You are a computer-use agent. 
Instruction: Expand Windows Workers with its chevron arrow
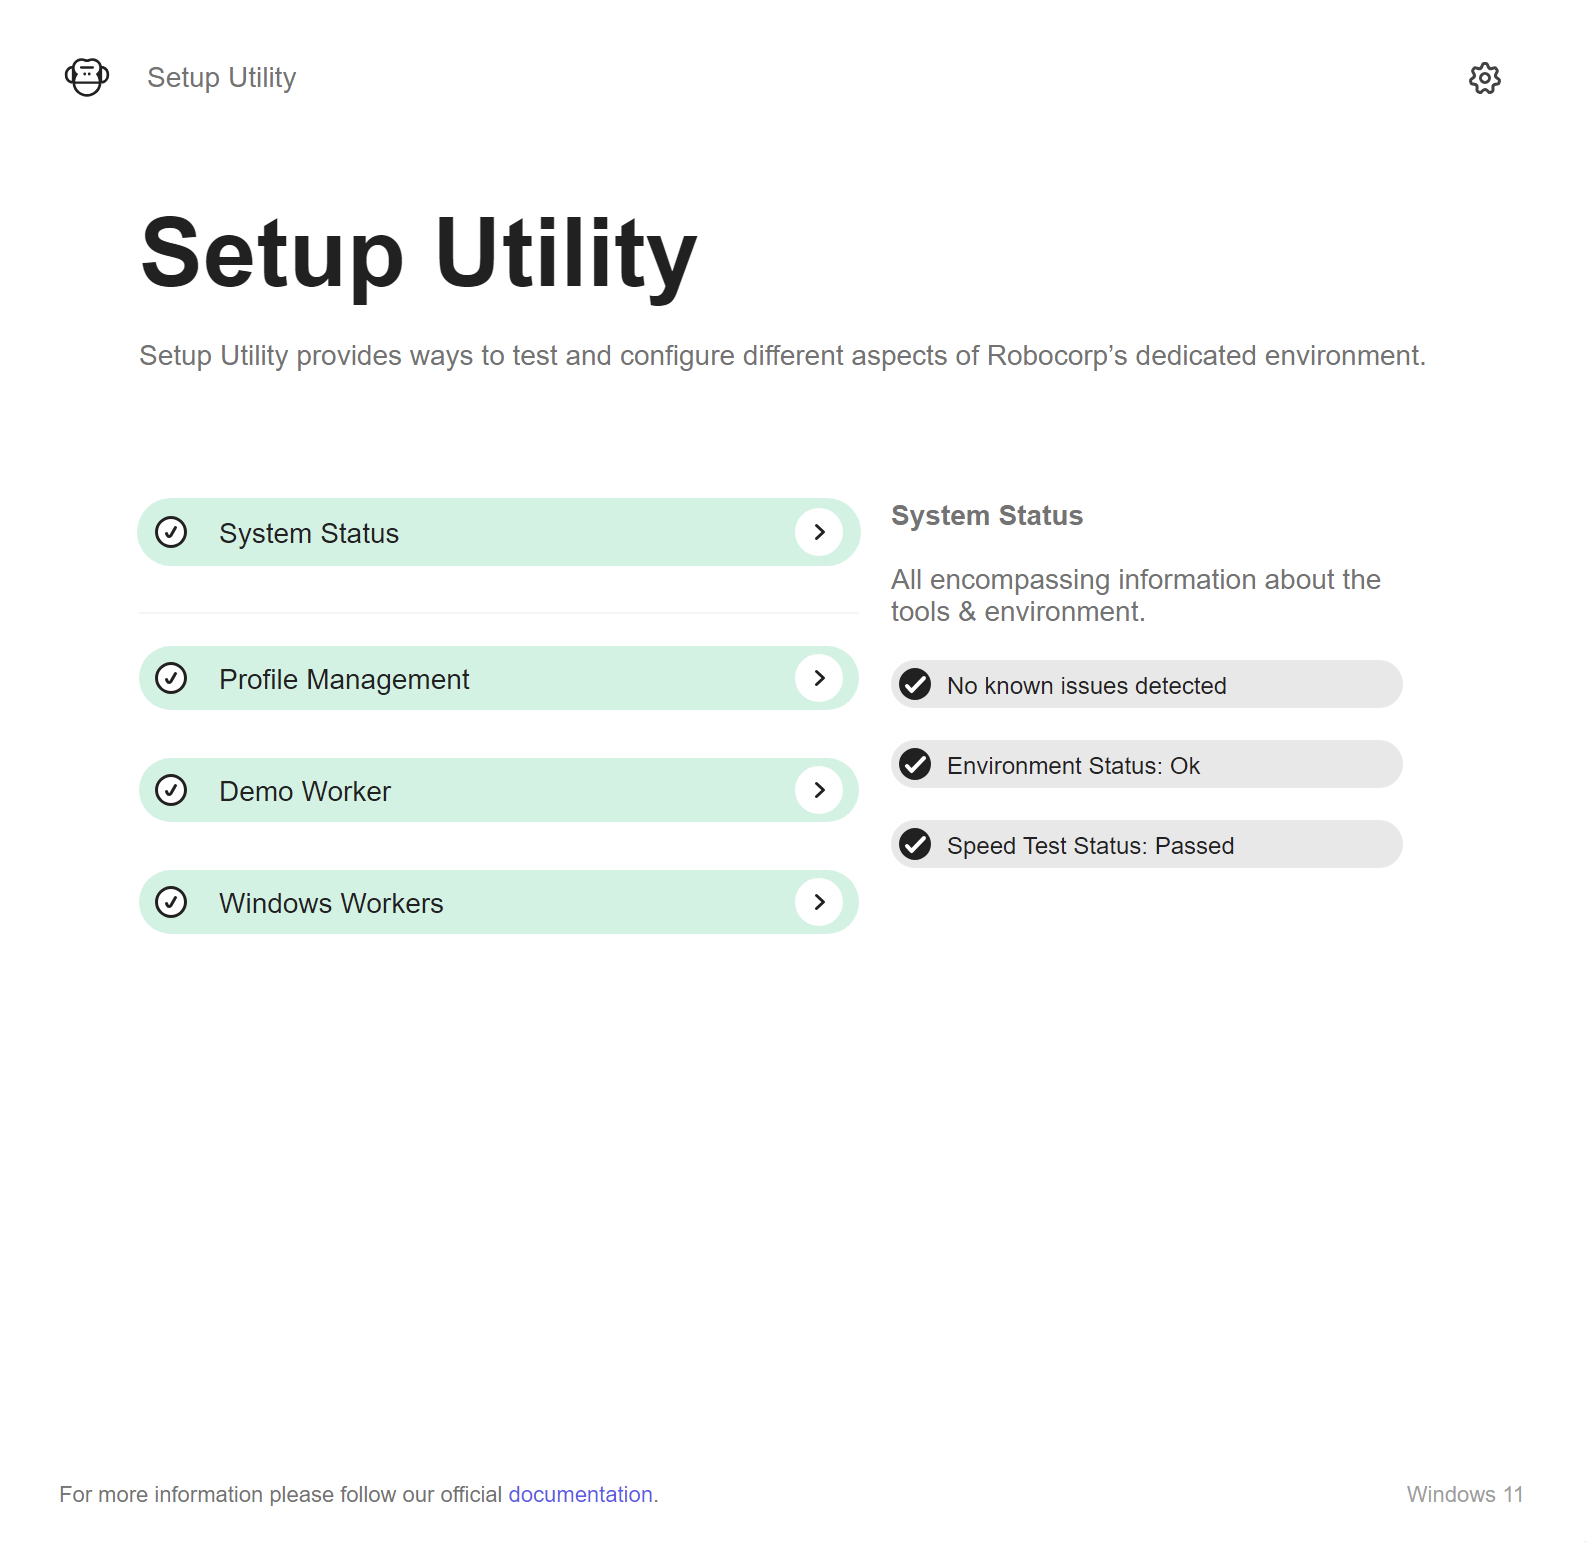click(819, 902)
